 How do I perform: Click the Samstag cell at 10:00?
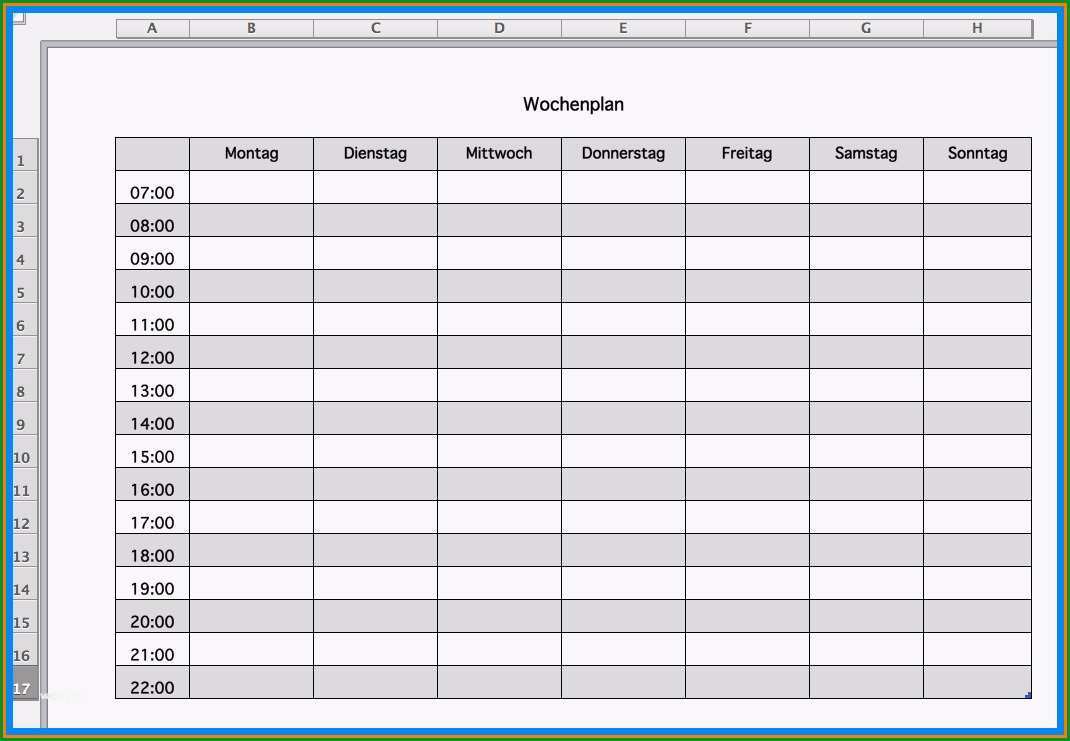(866, 287)
